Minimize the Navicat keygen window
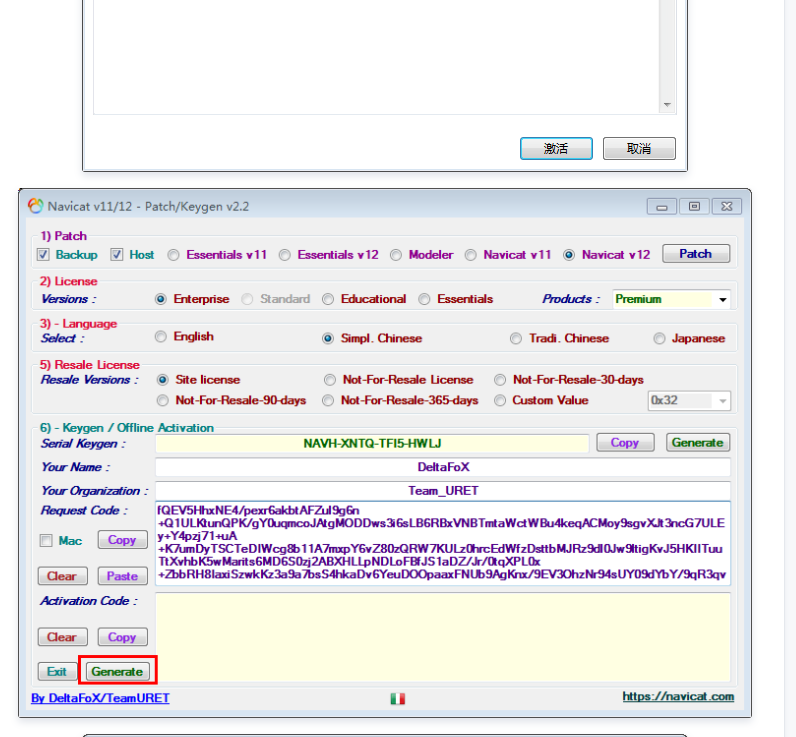This screenshot has width=796, height=737. pos(662,207)
